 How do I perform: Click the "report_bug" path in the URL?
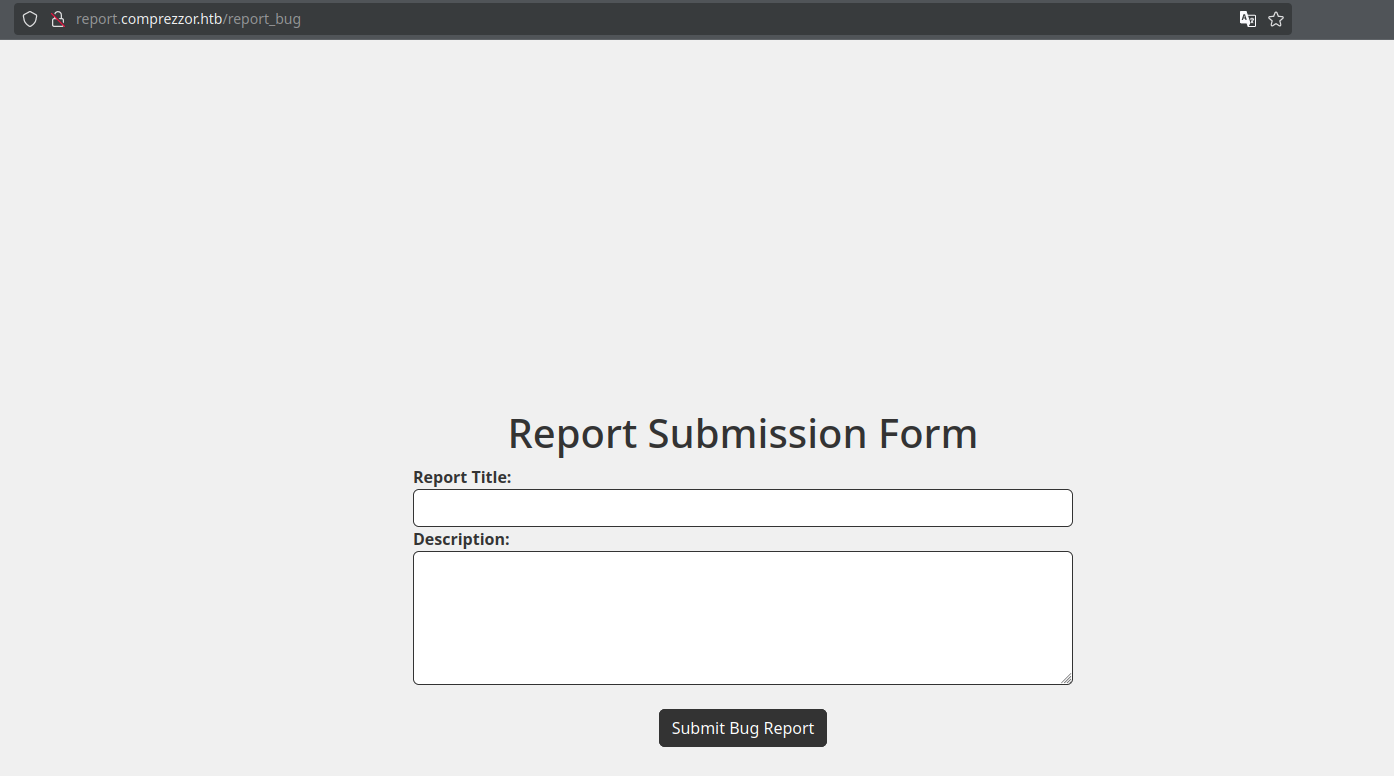[264, 19]
